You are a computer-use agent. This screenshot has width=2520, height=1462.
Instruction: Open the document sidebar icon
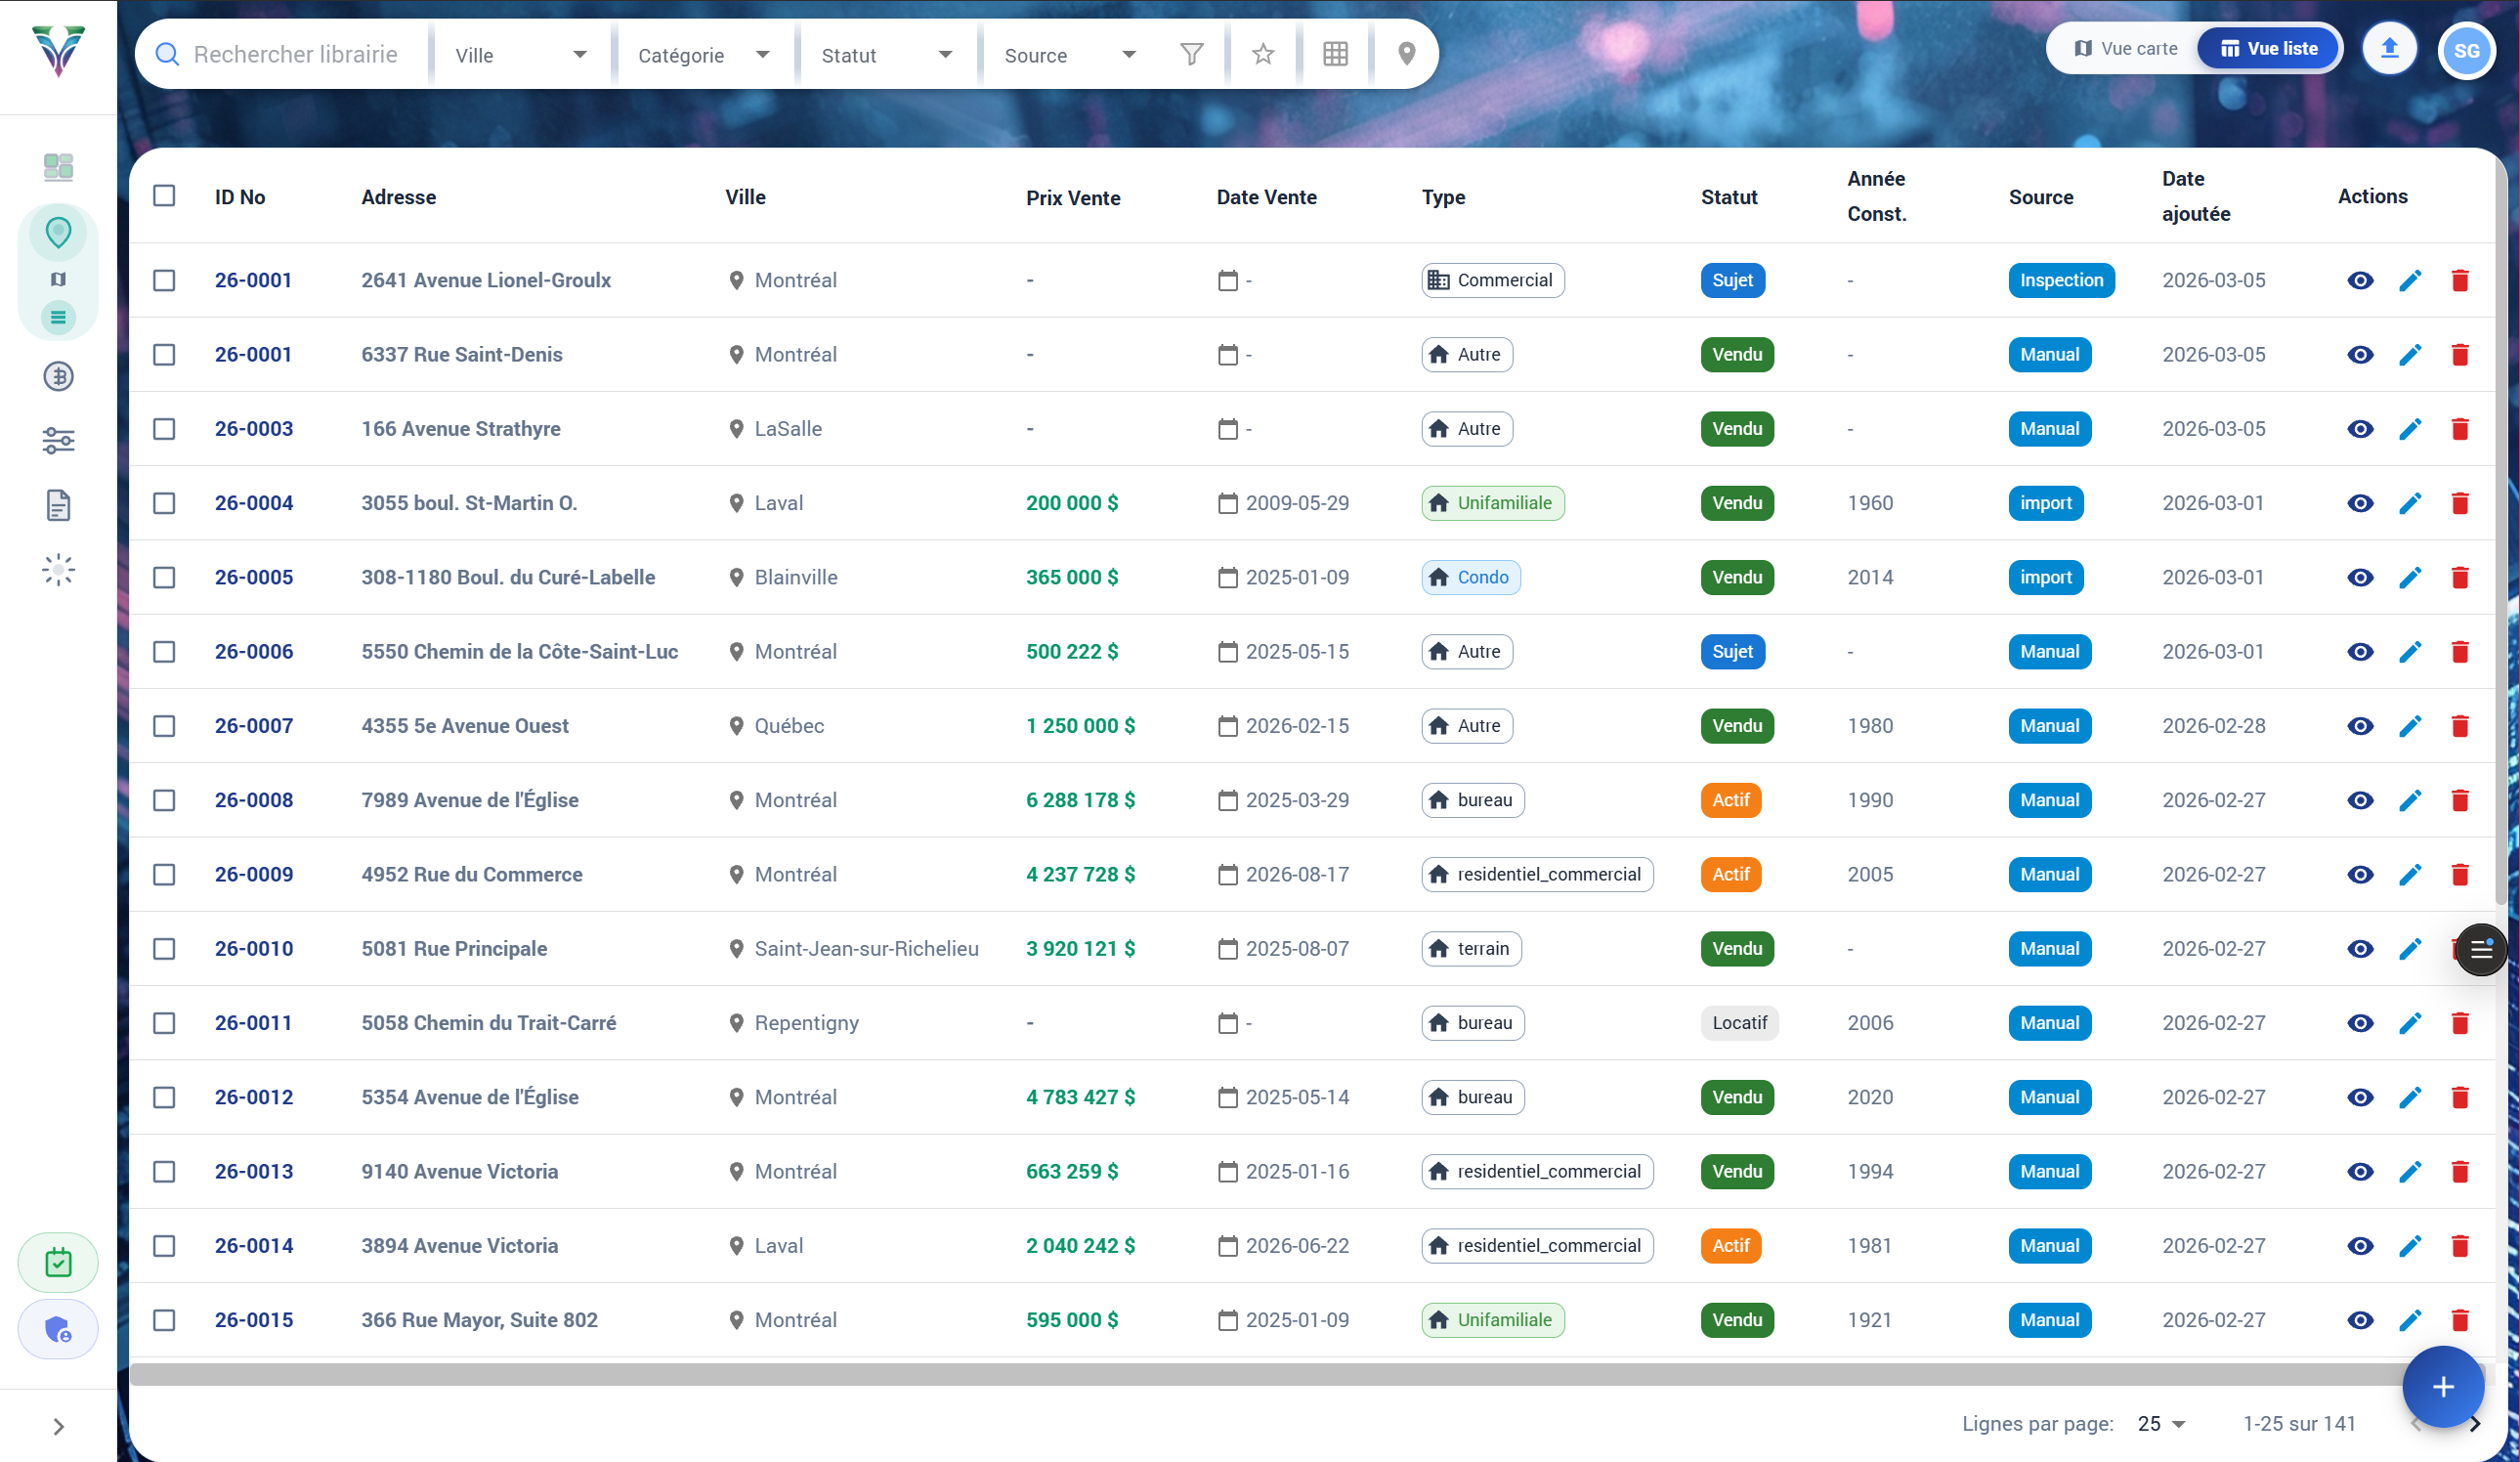point(58,505)
